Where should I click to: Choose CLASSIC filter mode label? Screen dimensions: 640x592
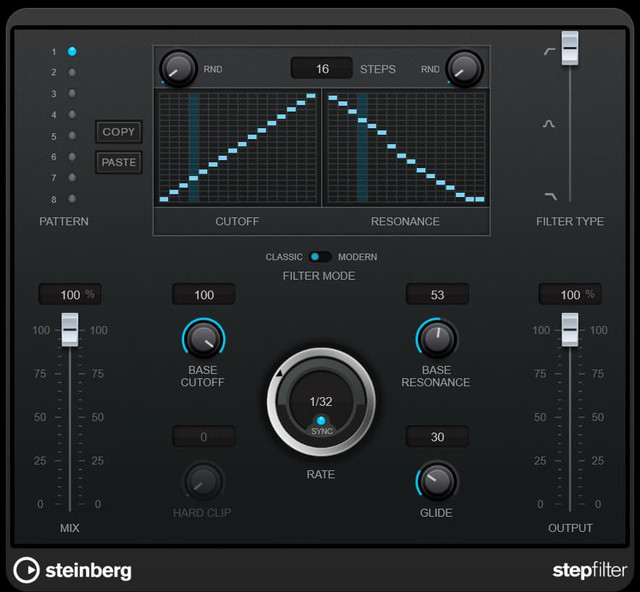point(284,257)
